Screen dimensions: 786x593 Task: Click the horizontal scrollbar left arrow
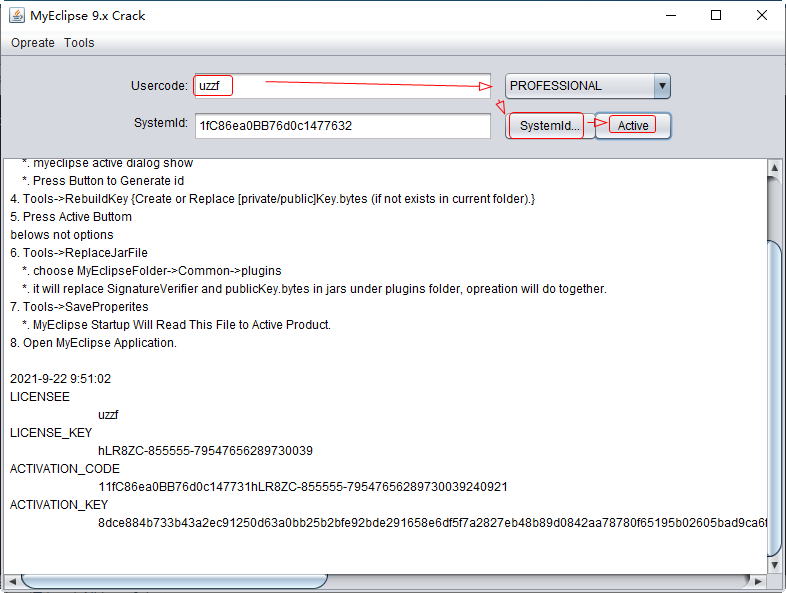point(11,581)
